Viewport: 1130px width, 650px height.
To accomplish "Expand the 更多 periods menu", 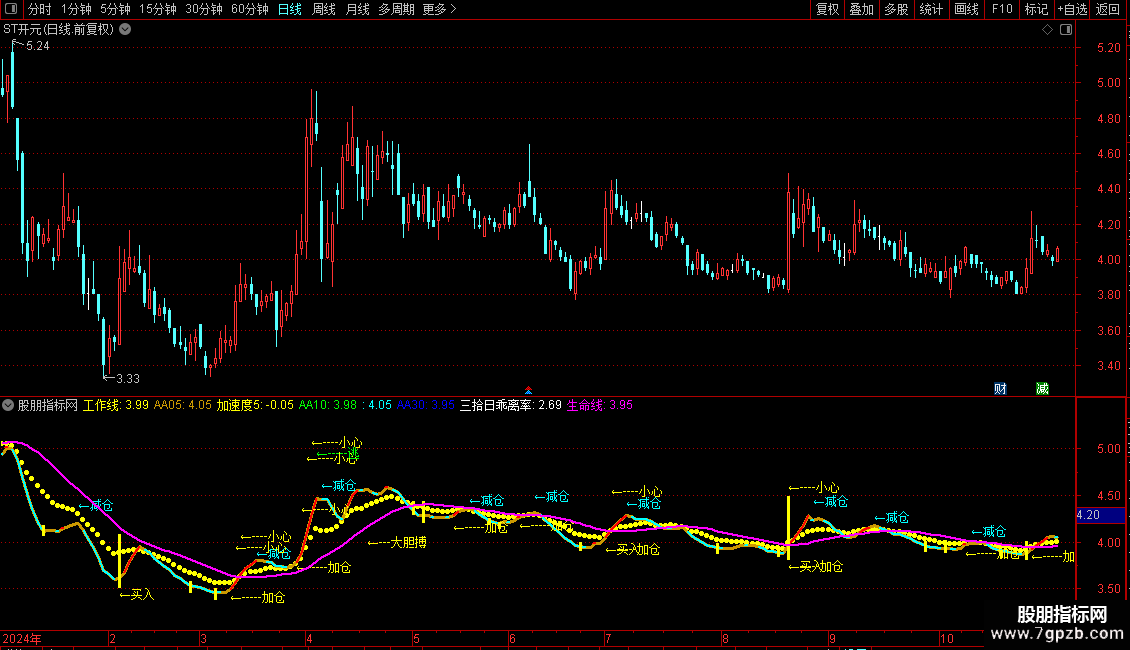I will tap(440, 9).
